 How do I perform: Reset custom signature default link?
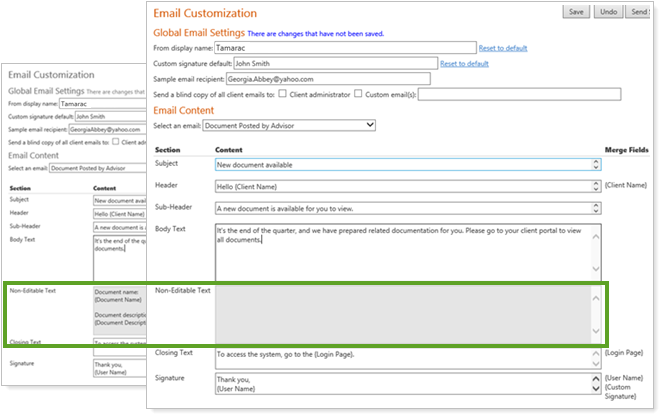point(464,64)
